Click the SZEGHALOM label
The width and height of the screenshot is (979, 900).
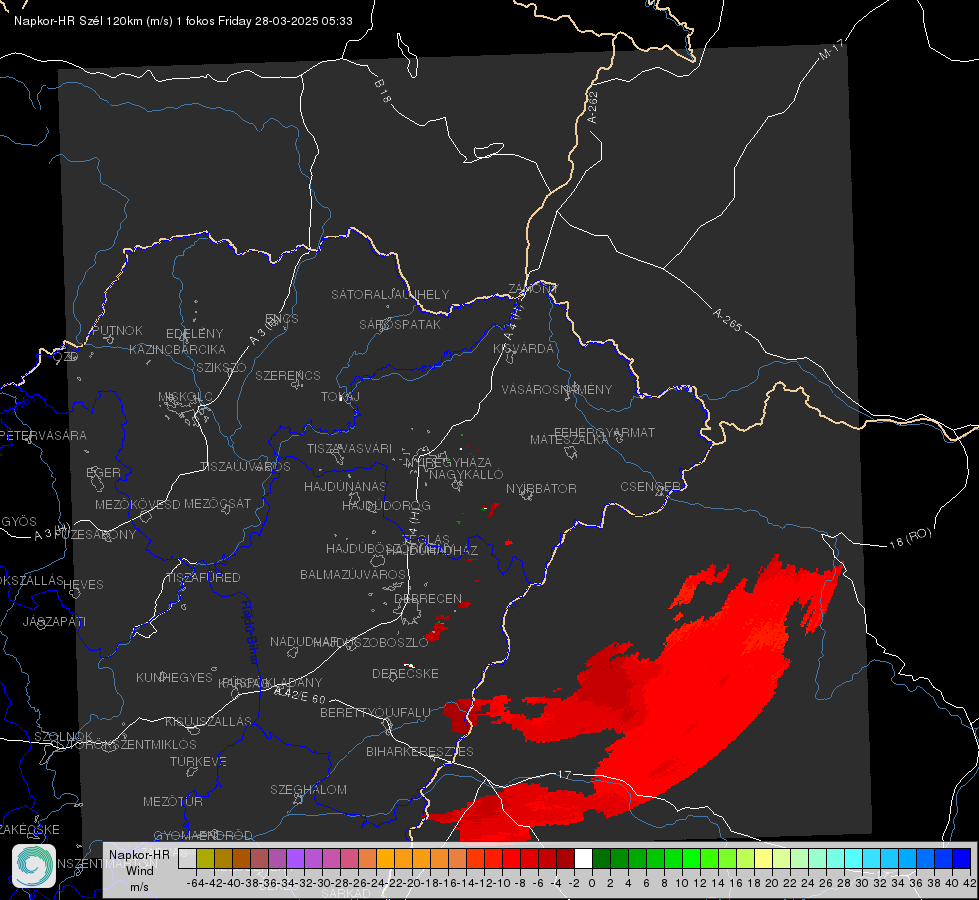pos(308,789)
